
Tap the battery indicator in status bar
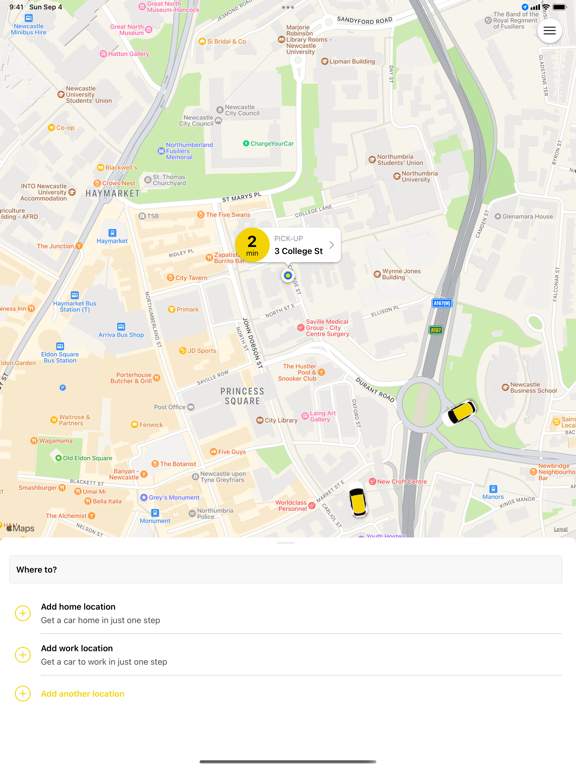(560, 7)
